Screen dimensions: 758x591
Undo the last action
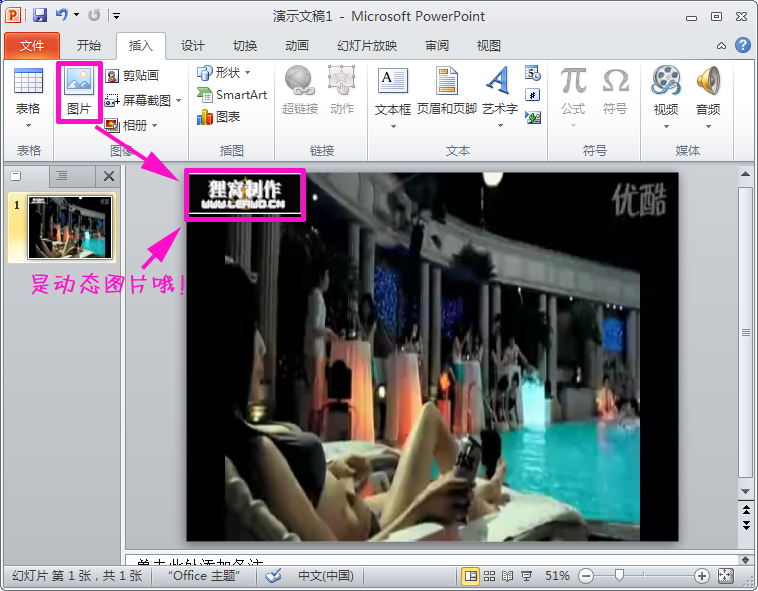tap(62, 15)
